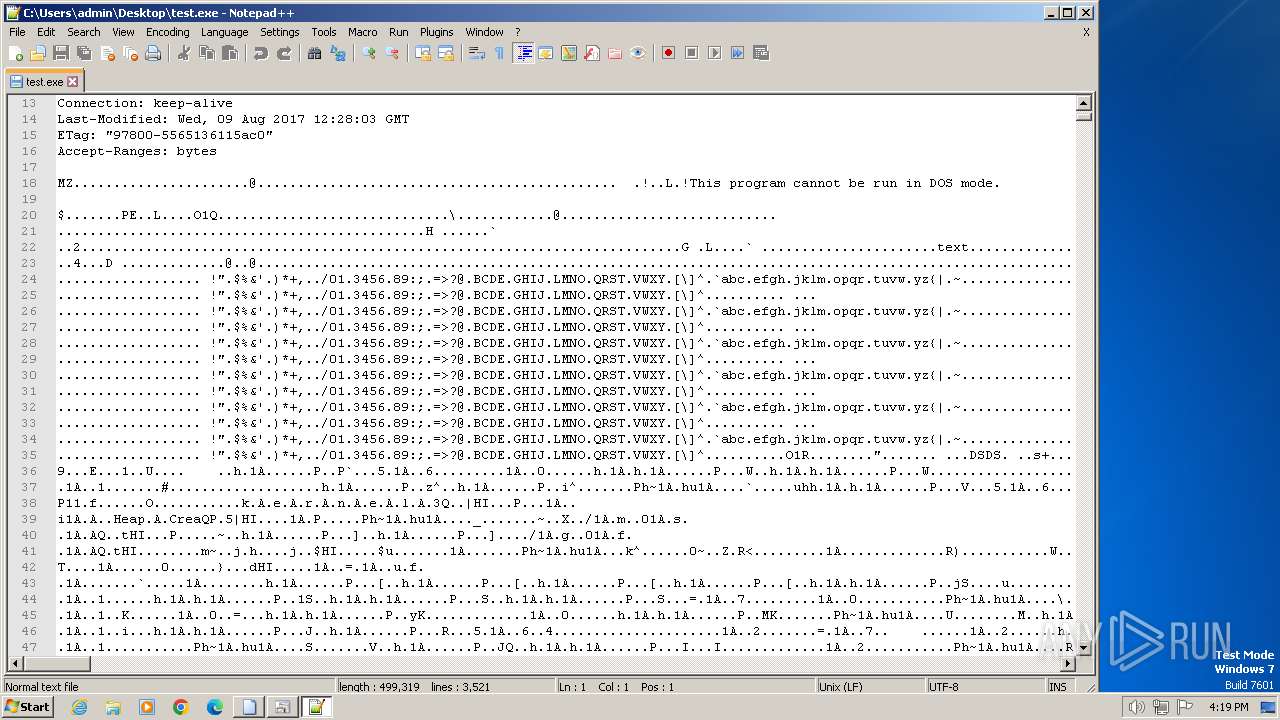Redo the action via toolbar arrow
The image size is (1280, 720).
(x=284, y=53)
